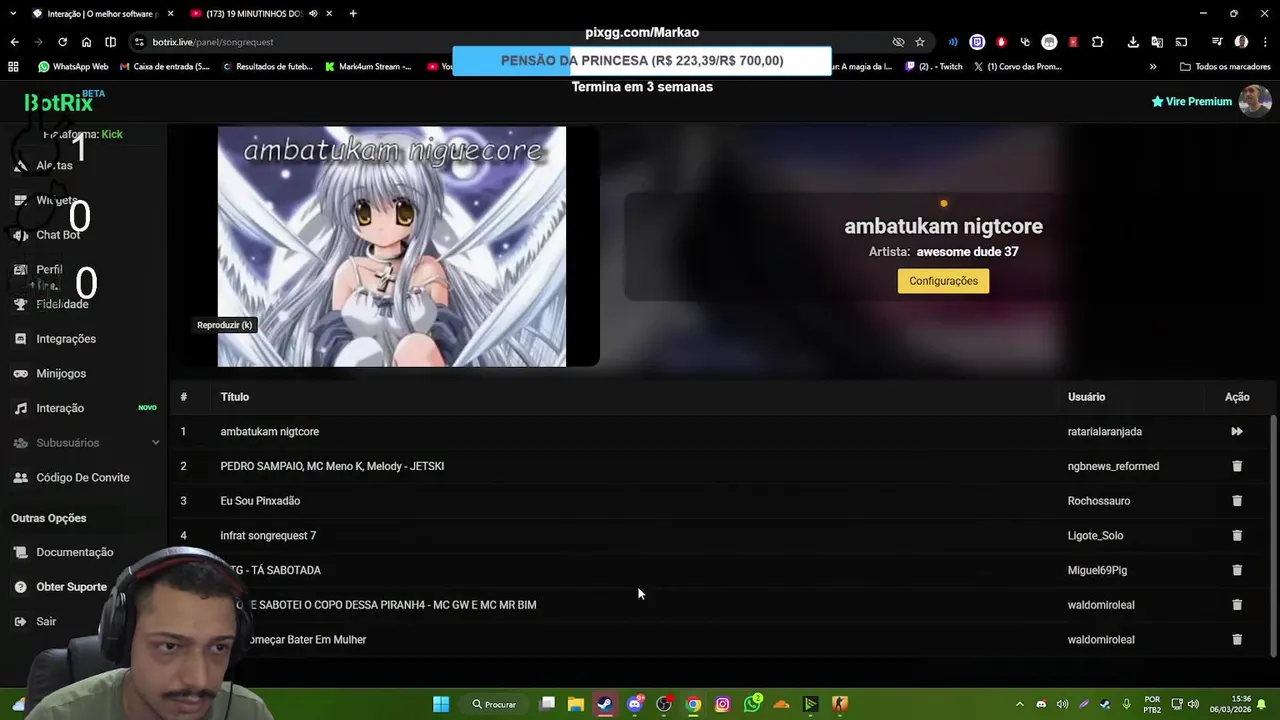This screenshot has width=1280, height=720.
Task: Open Steam from the taskbar
Action: pyautogui.click(x=605, y=704)
